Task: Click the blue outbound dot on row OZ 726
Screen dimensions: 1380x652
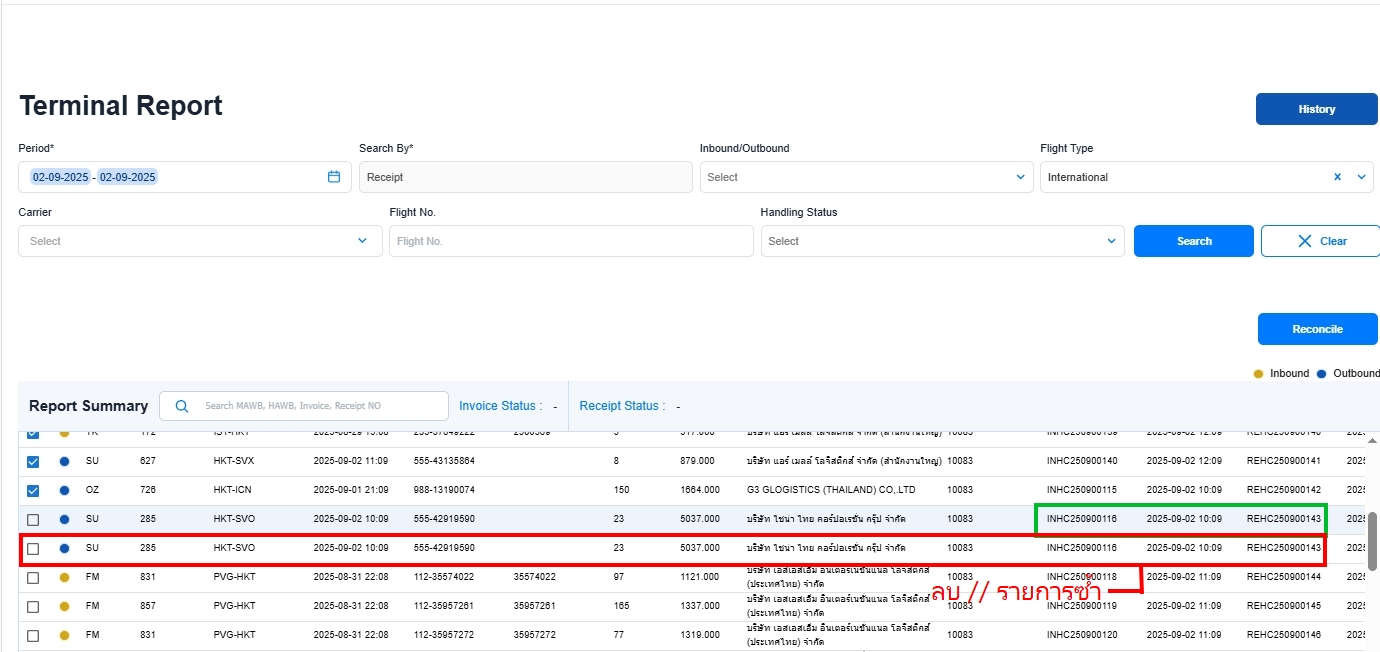Action: click(x=65, y=491)
